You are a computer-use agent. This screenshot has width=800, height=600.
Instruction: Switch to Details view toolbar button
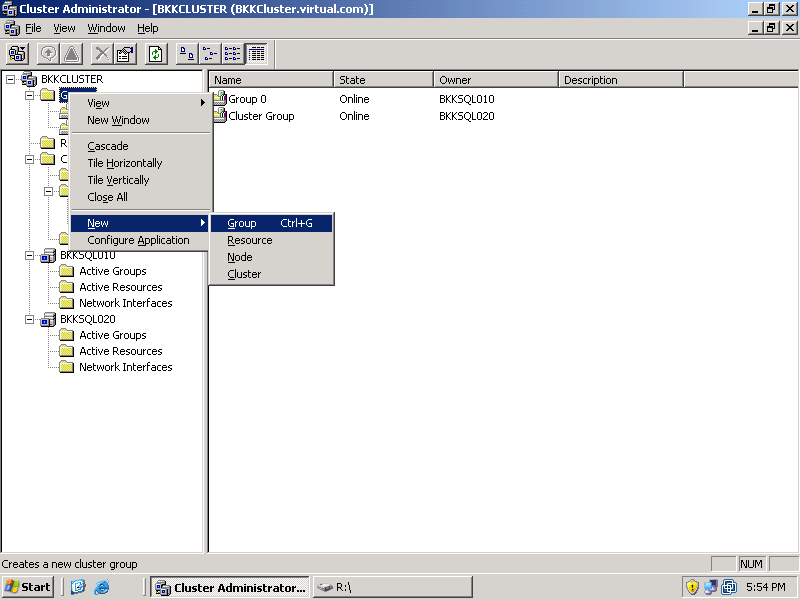point(256,54)
